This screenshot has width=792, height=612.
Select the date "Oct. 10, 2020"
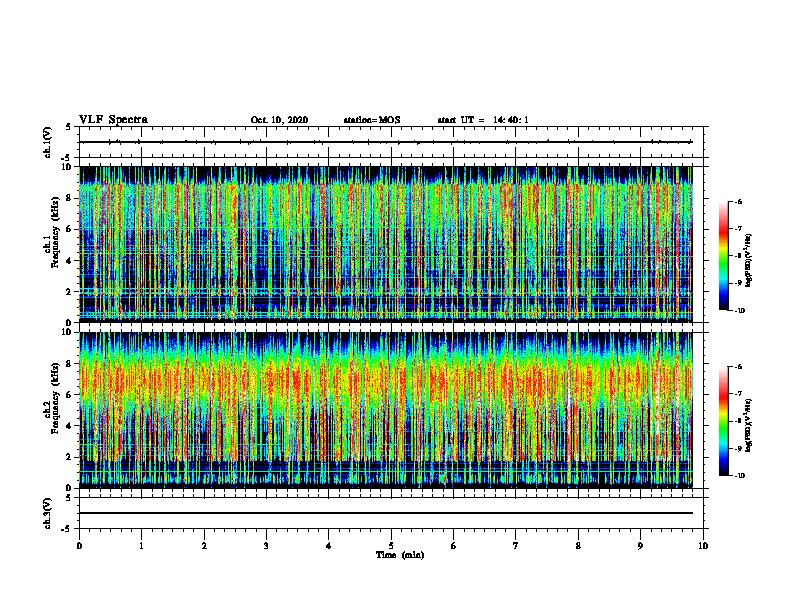click(x=279, y=120)
